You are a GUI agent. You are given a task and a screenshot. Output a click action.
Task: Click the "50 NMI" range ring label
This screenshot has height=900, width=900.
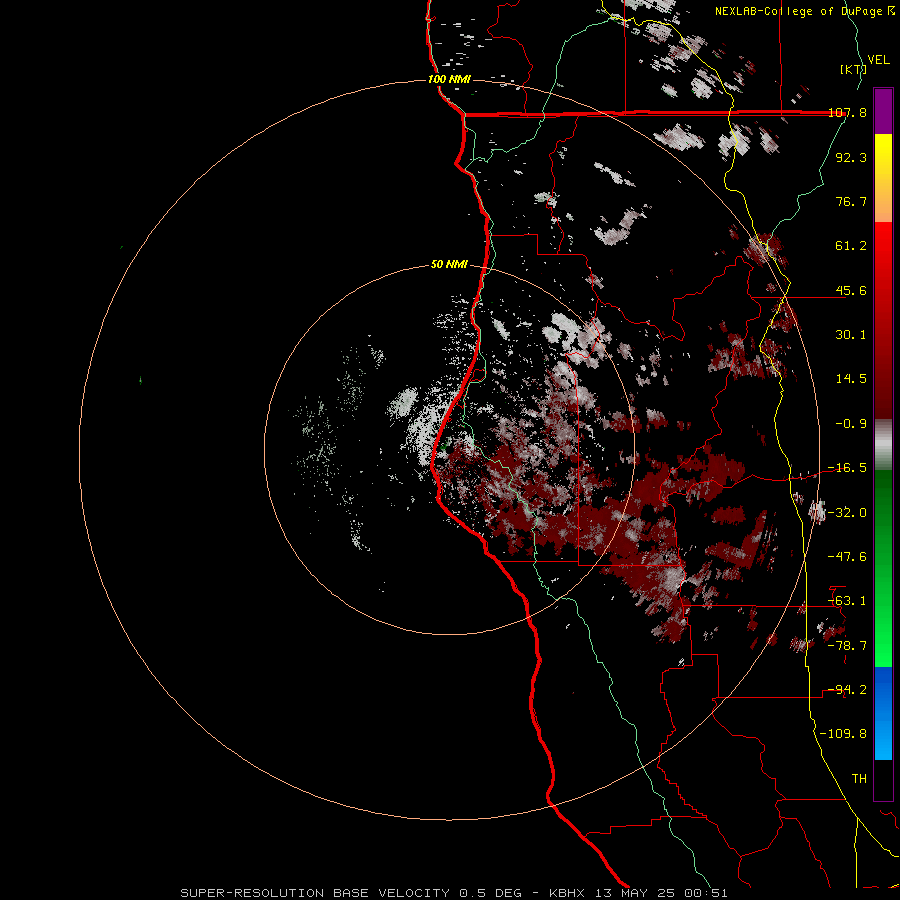(x=449, y=265)
